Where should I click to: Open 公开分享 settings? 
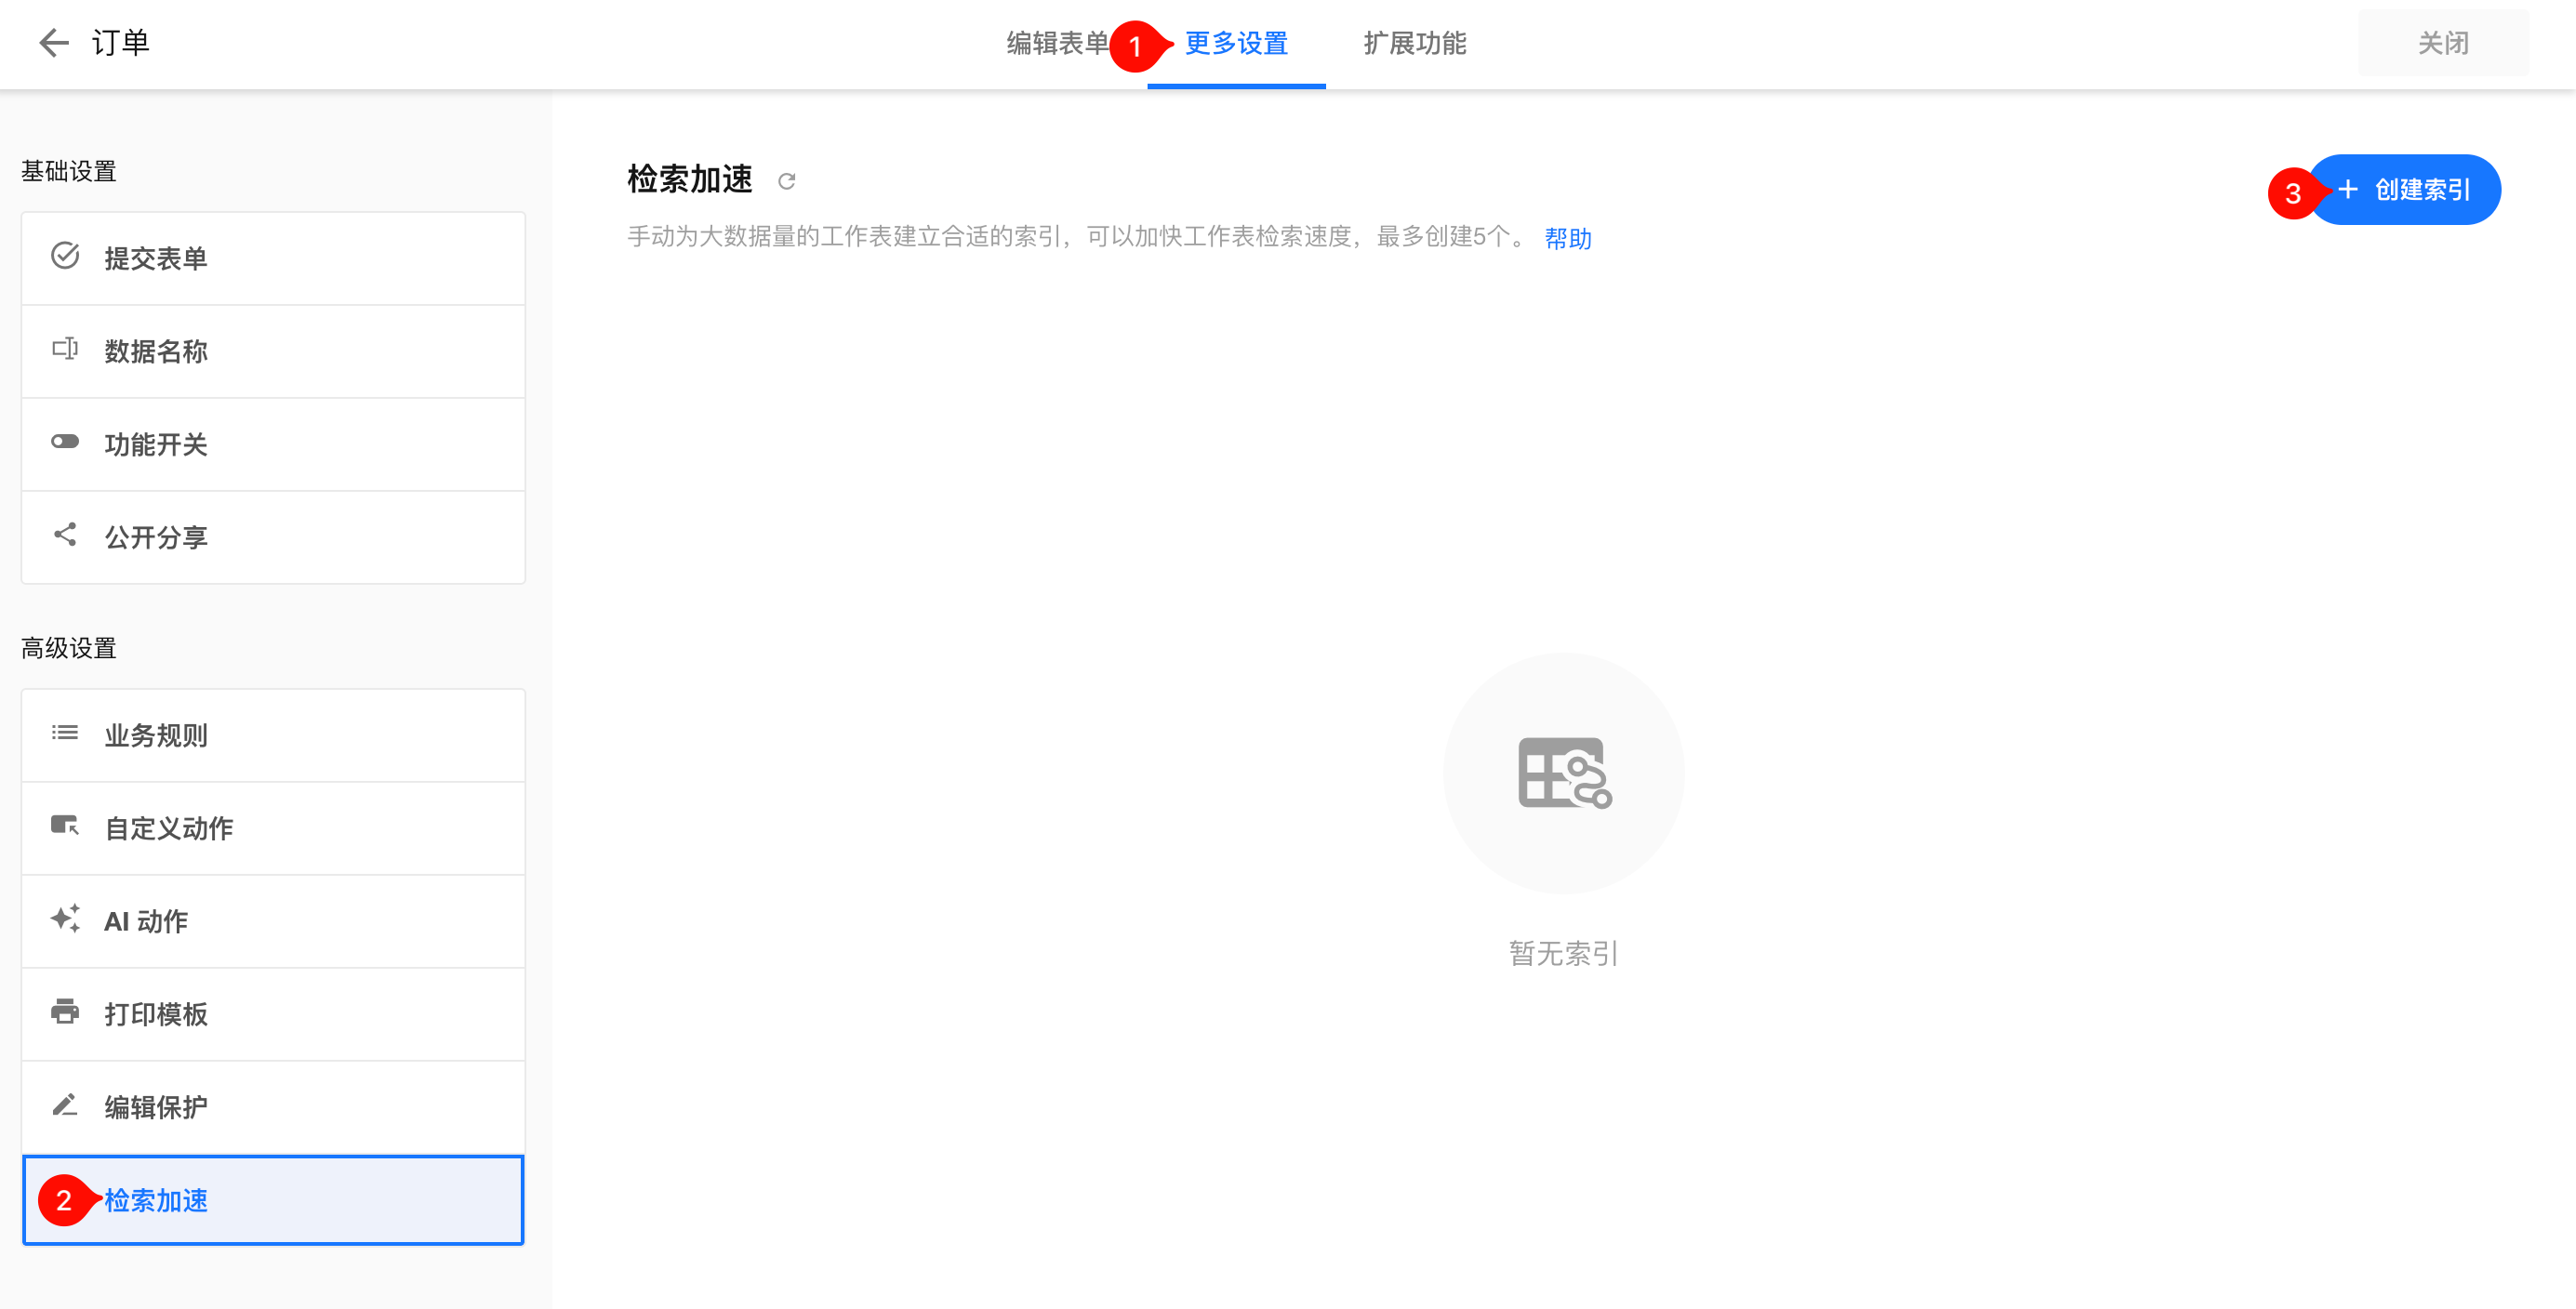tap(273, 537)
